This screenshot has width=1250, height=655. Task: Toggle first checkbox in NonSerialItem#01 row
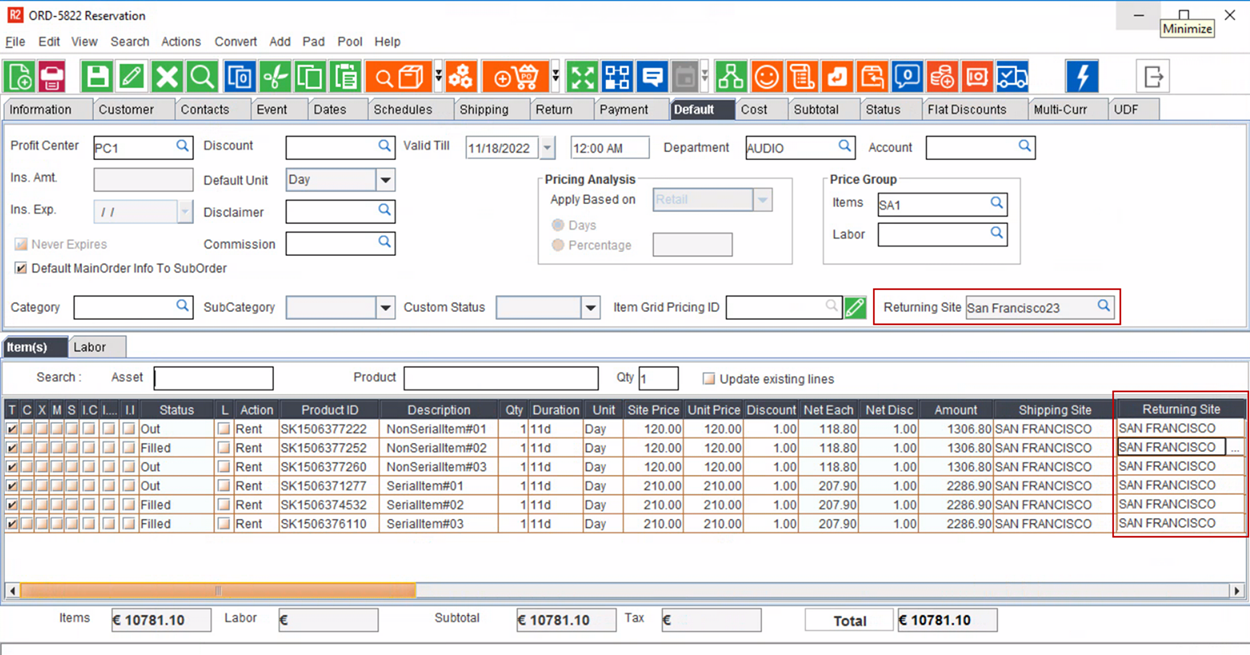tap(12, 429)
